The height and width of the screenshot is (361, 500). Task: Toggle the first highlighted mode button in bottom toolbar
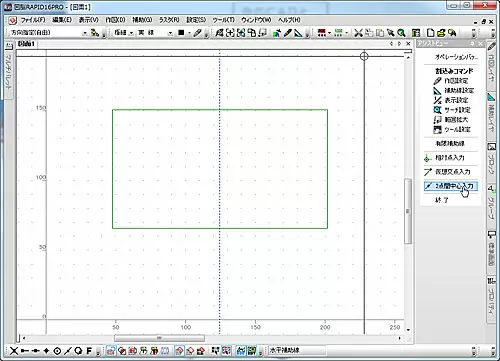click(x=111, y=351)
